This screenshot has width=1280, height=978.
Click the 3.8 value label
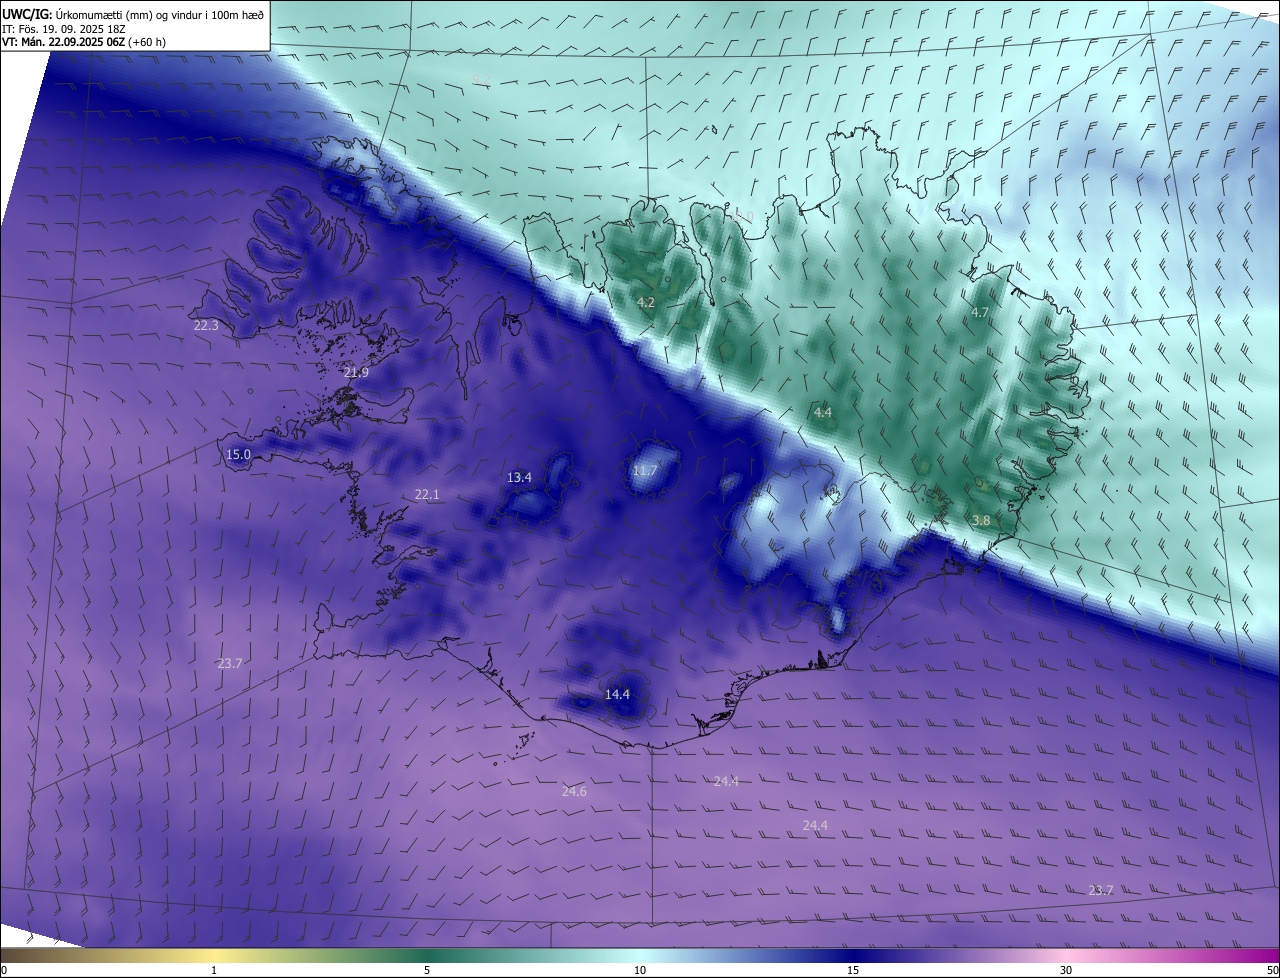coord(981,520)
